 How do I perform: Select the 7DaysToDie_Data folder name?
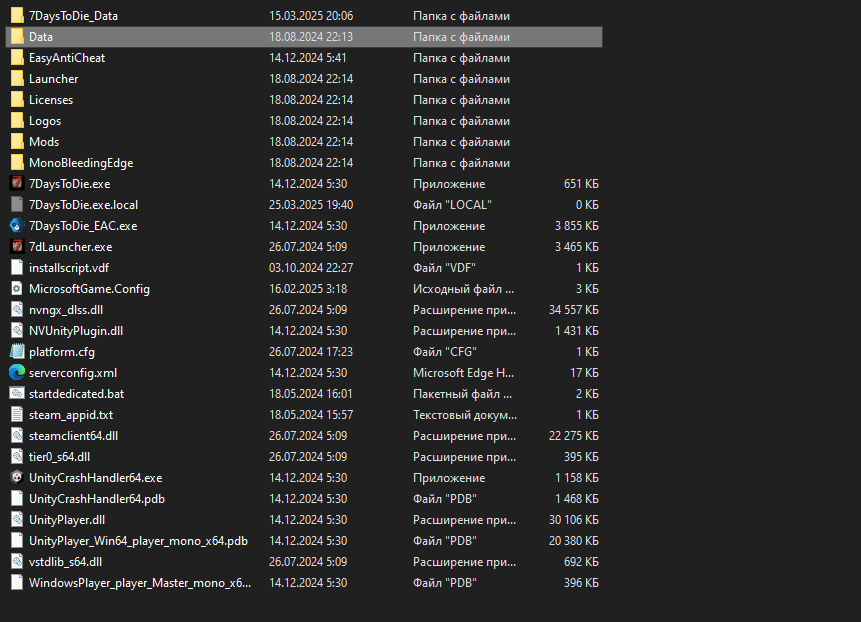73,16
